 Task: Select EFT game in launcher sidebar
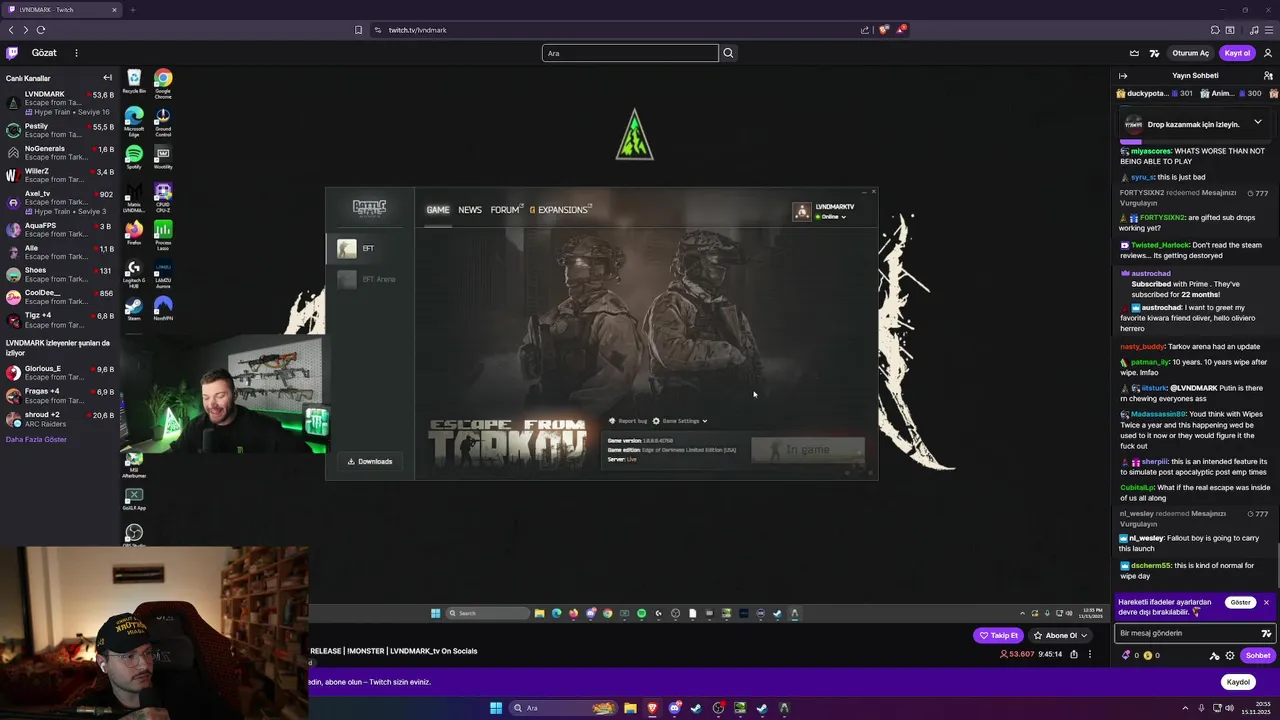pyautogui.click(x=370, y=248)
